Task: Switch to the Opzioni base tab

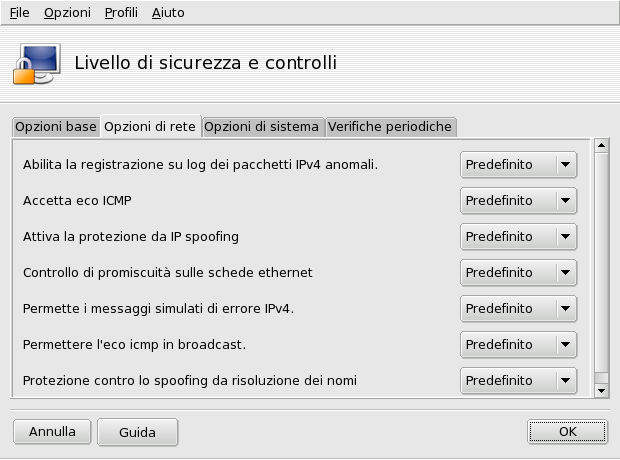Action: click(x=56, y=127)
